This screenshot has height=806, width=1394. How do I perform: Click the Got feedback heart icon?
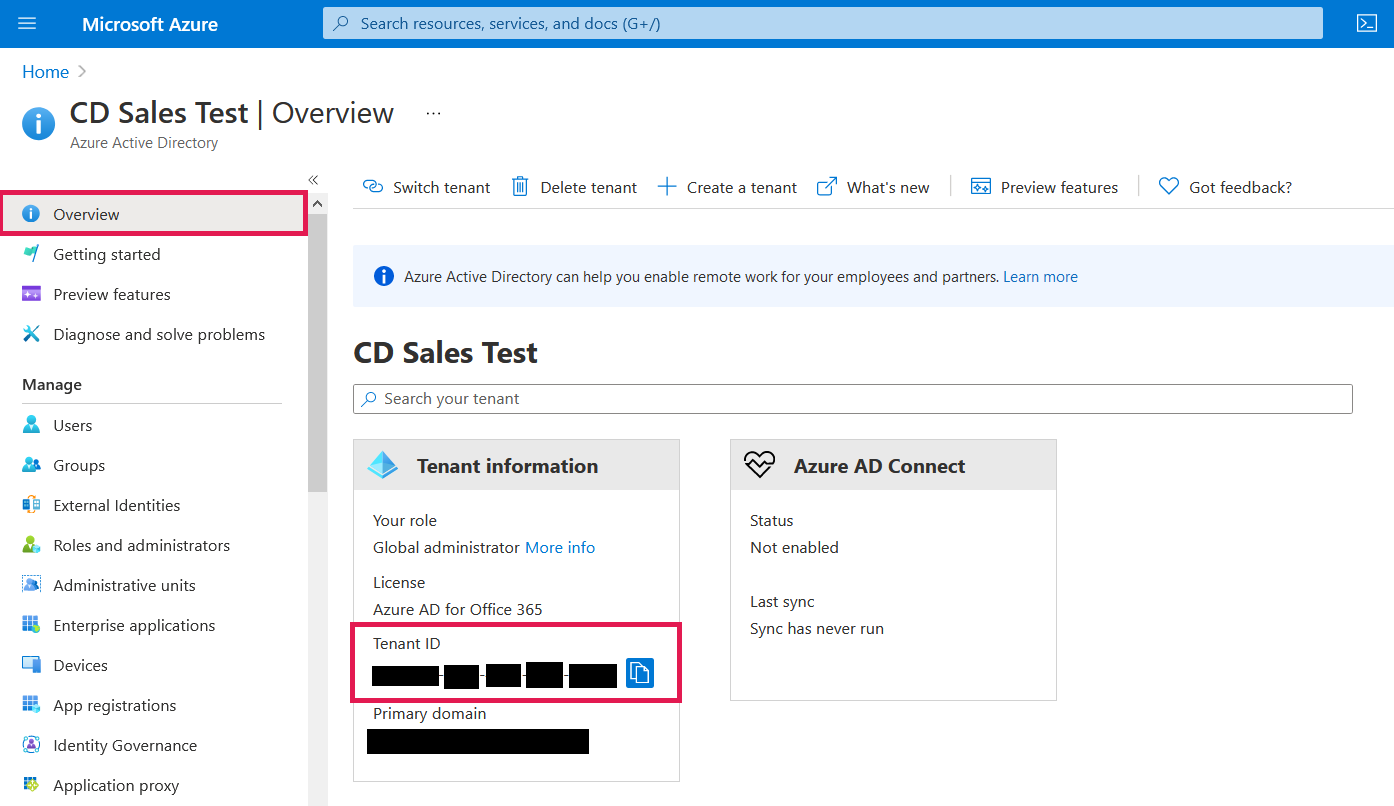pyautogui.click(x=1169, y=187)
